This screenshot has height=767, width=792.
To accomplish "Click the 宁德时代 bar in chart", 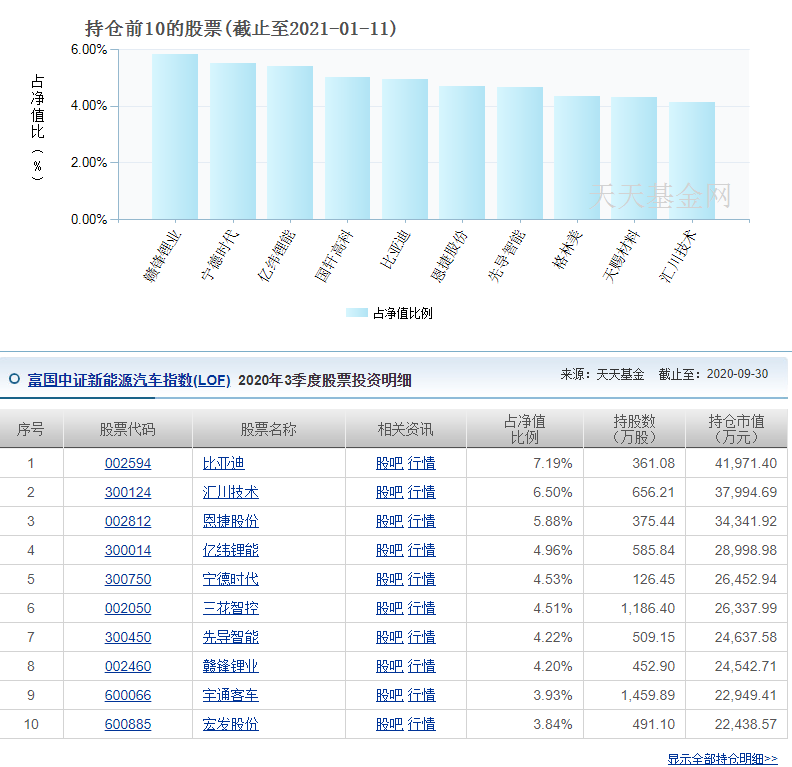I will click(233, 141).
